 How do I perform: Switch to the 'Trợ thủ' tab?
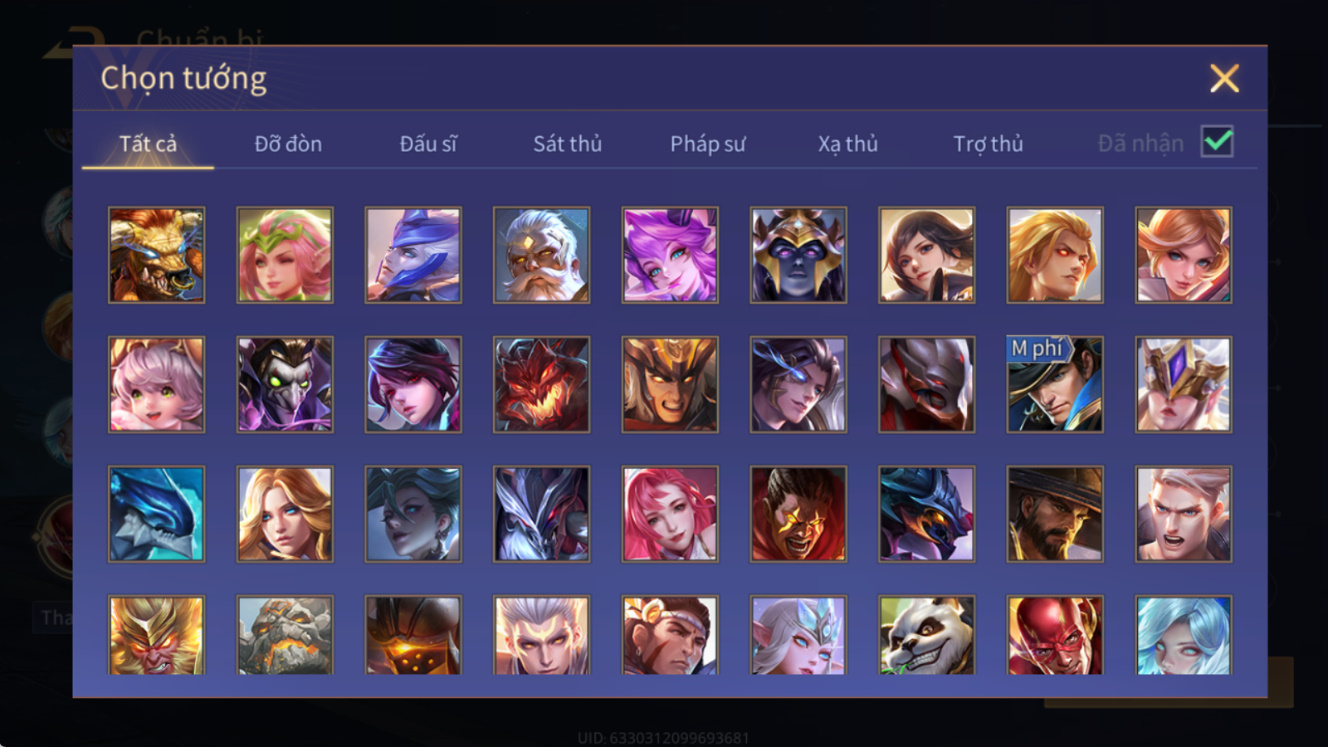tap(988, 144)
